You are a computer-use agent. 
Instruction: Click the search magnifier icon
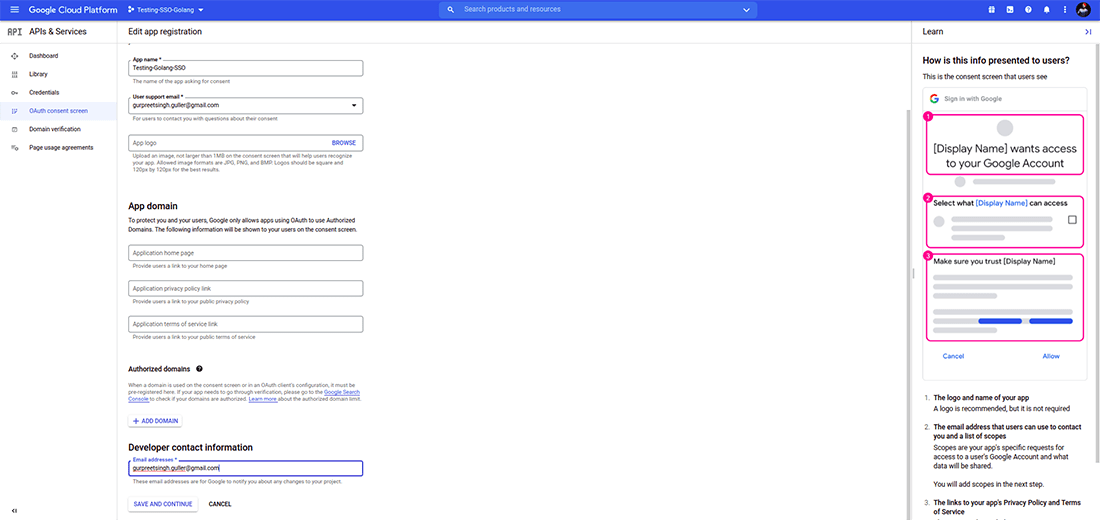(450, 10)
